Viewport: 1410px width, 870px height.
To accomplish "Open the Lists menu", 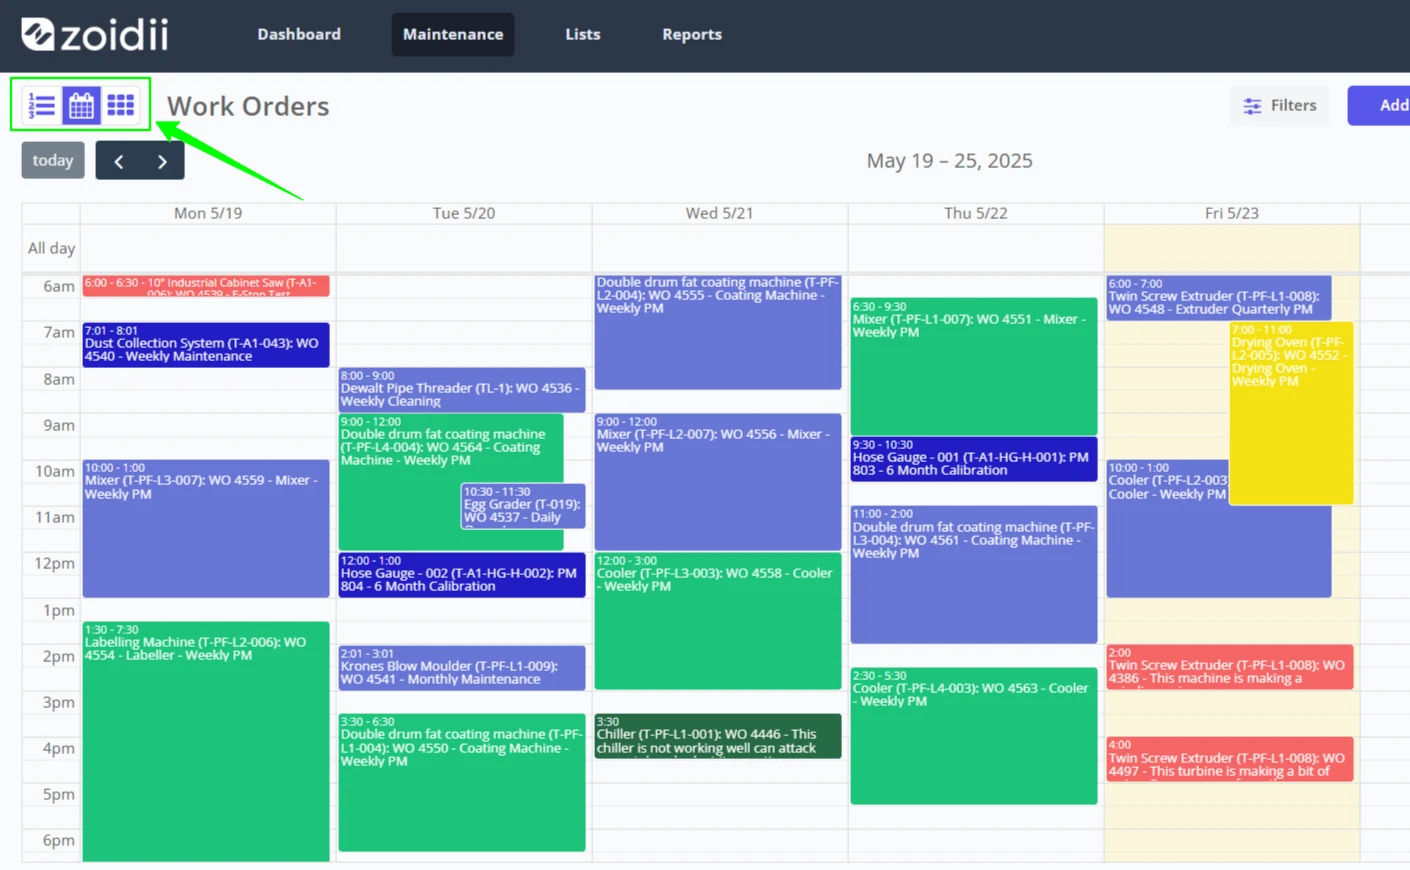I will click(x=583, y=34).
